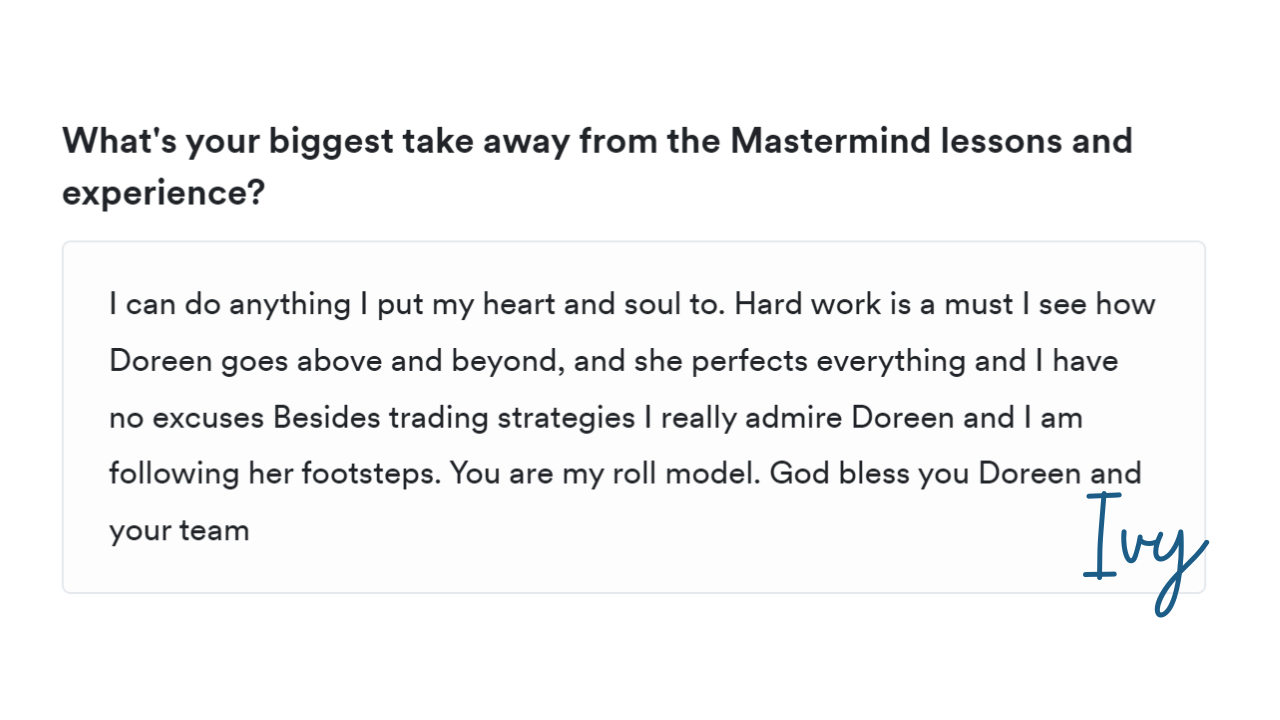The image size is (1280, 720).
Task: Click the word "experience?" in the heading
Action: pyautogui.click(x=163, y=192)
